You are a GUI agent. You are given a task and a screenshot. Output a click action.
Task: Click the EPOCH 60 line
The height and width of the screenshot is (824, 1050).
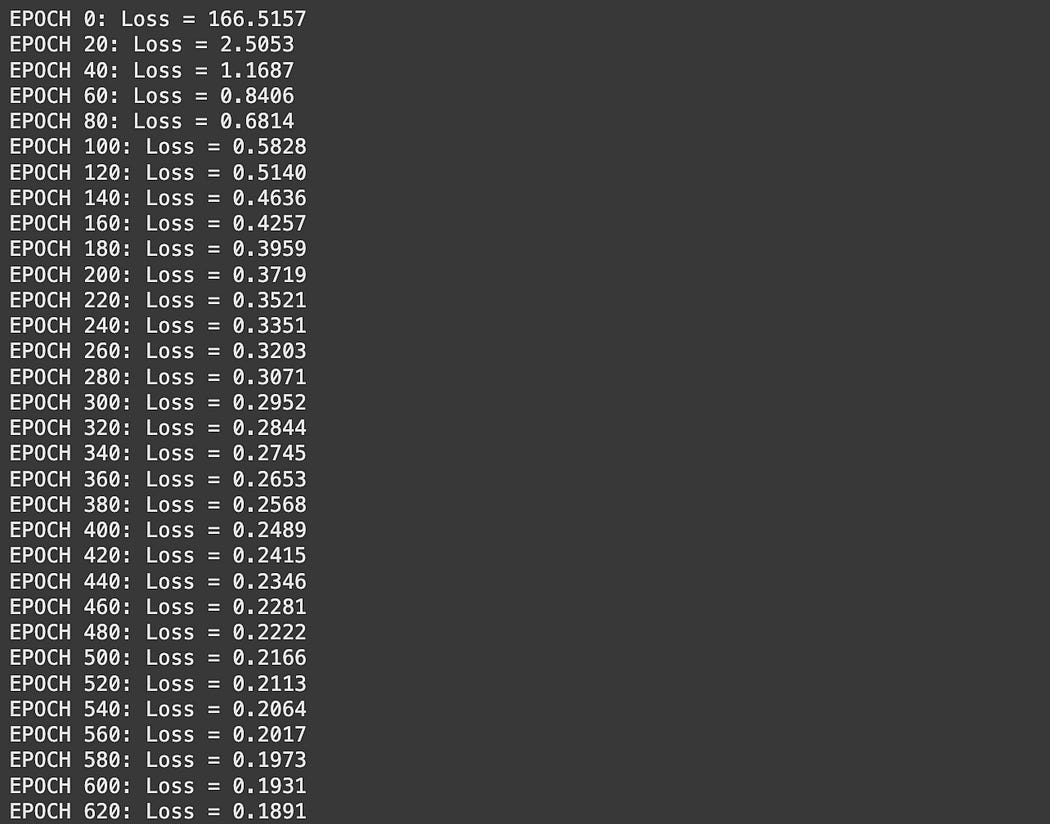click(x=152, y=96)
